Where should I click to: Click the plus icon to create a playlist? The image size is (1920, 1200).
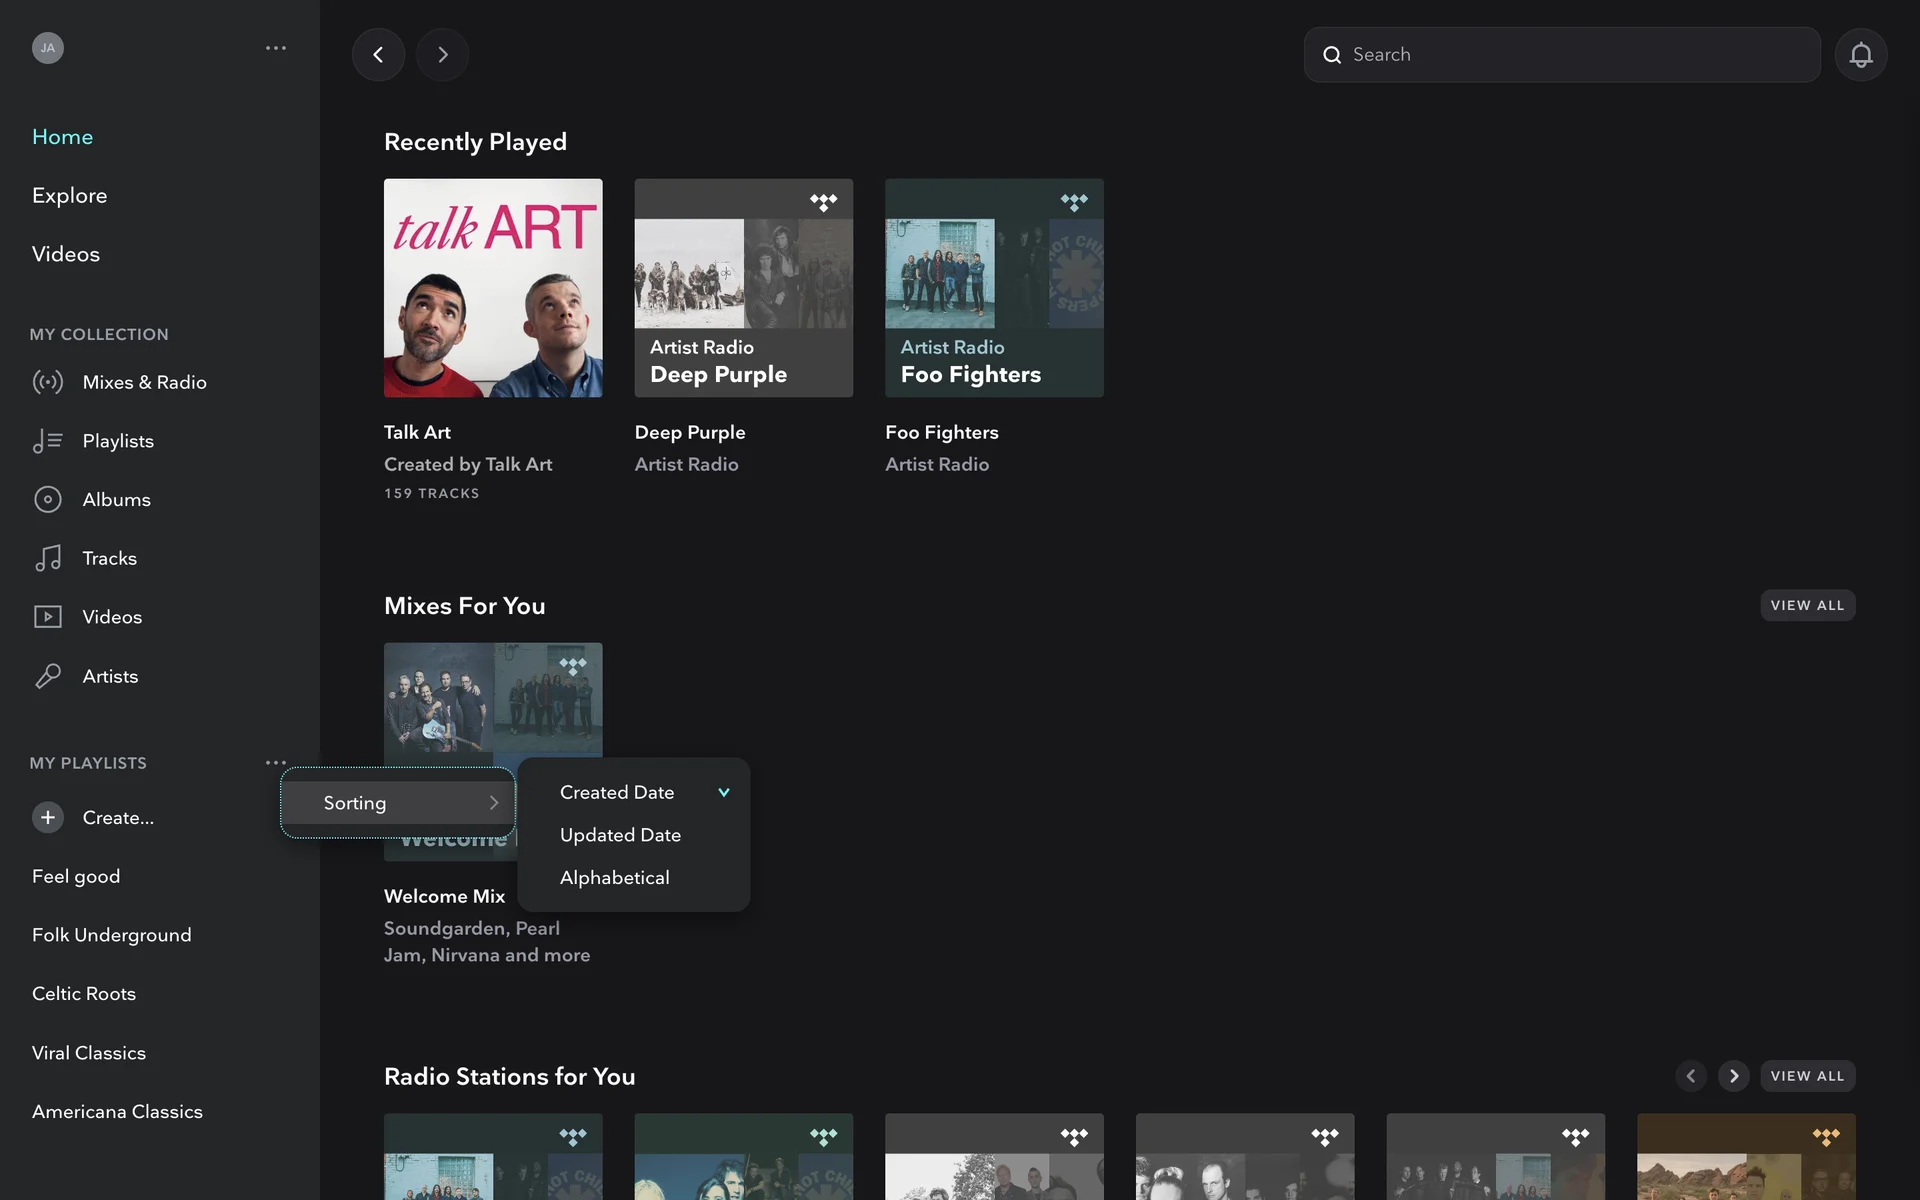coord(47,817)
